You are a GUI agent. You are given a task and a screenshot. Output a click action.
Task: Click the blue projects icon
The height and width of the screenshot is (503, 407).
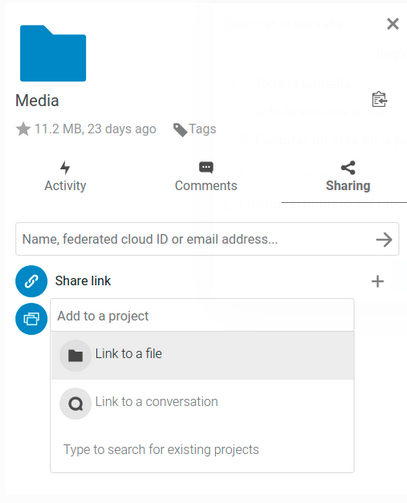pyautogui.click(x=31, y=319)
